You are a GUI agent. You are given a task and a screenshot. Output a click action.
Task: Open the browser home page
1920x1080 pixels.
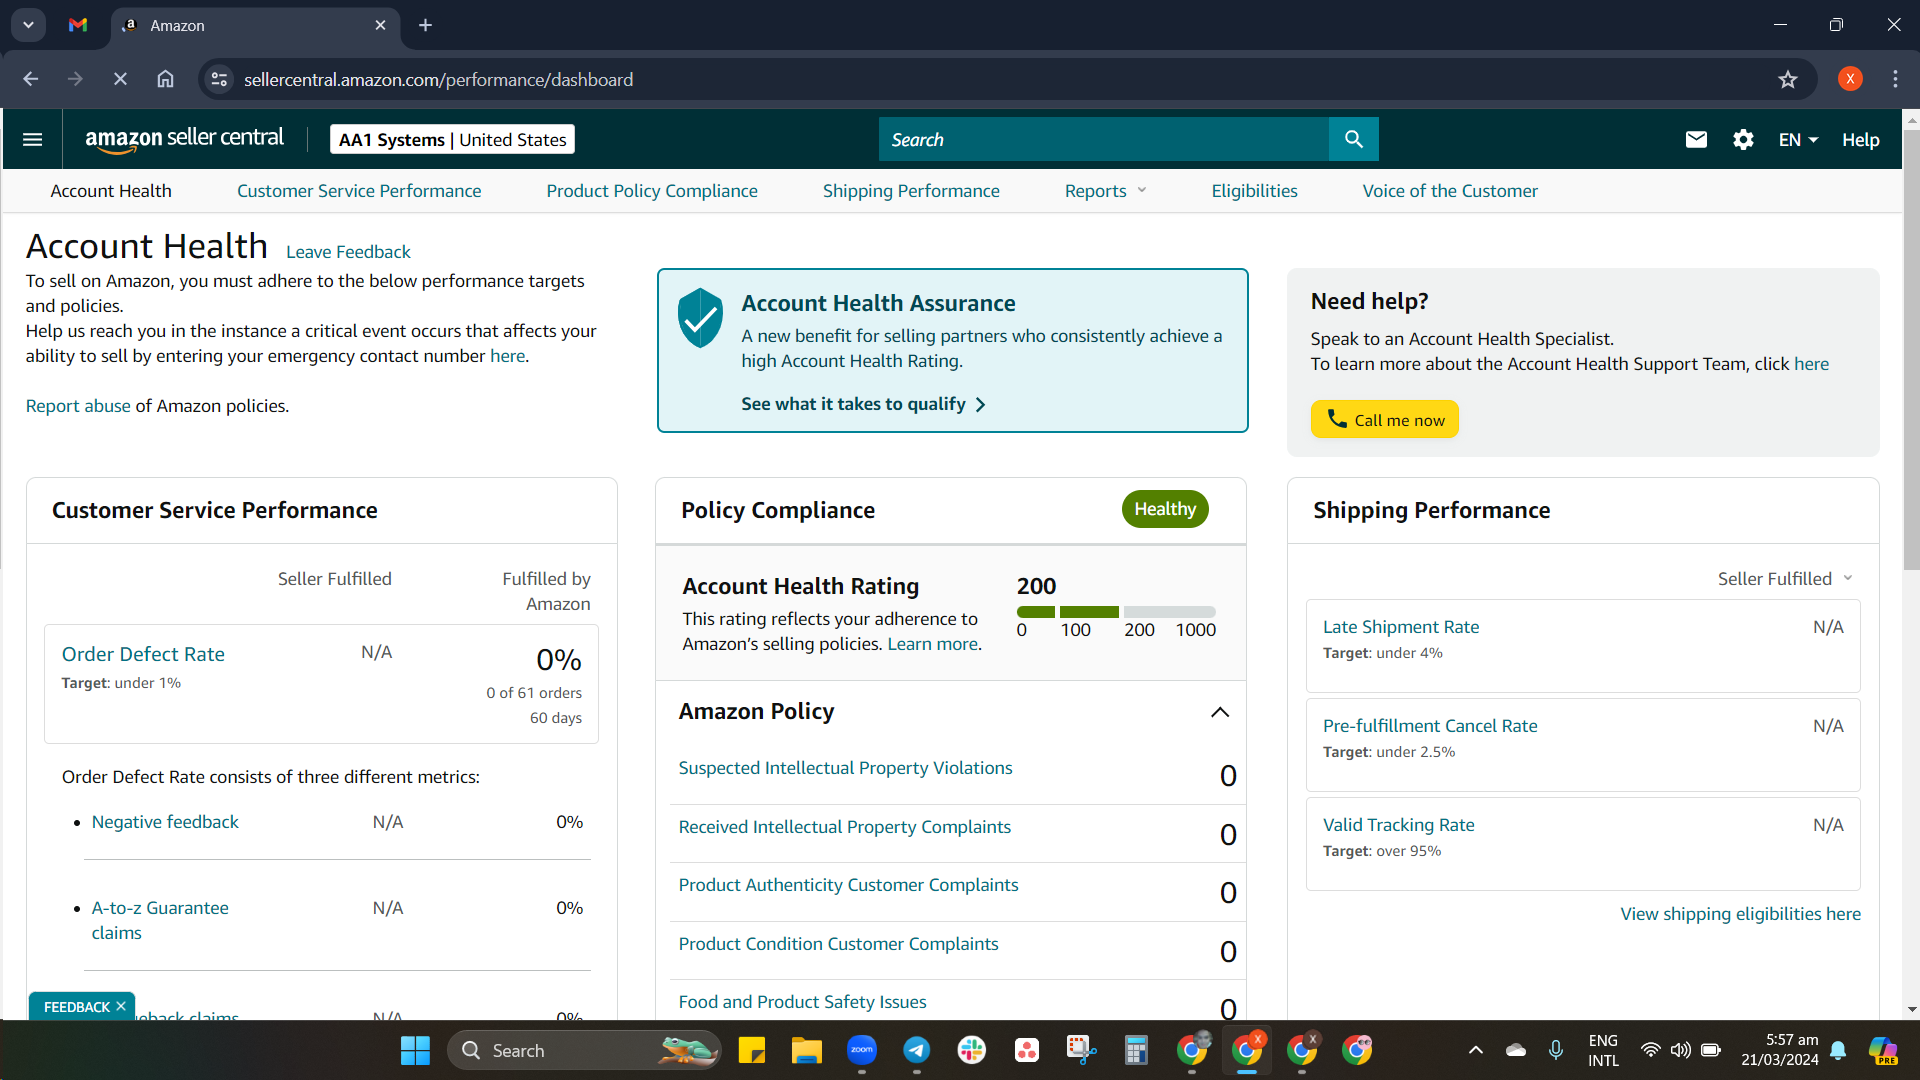pos(165,79)
